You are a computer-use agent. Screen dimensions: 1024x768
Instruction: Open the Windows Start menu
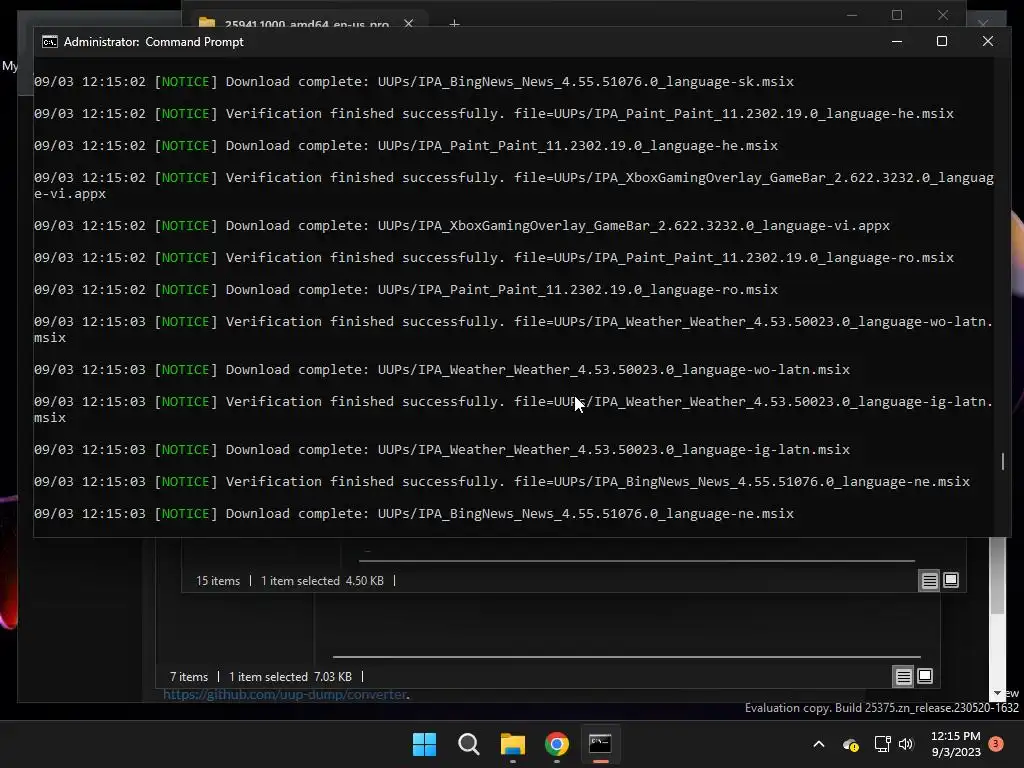point(424,744)
